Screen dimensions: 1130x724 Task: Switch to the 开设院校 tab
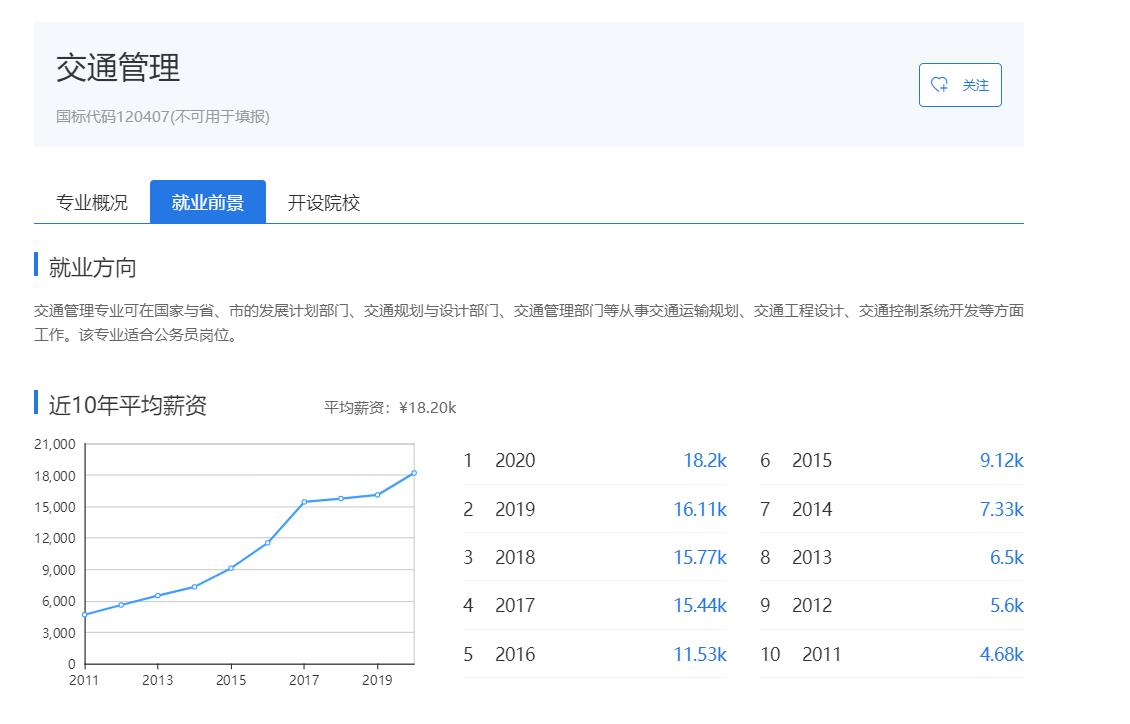[324, 202]
